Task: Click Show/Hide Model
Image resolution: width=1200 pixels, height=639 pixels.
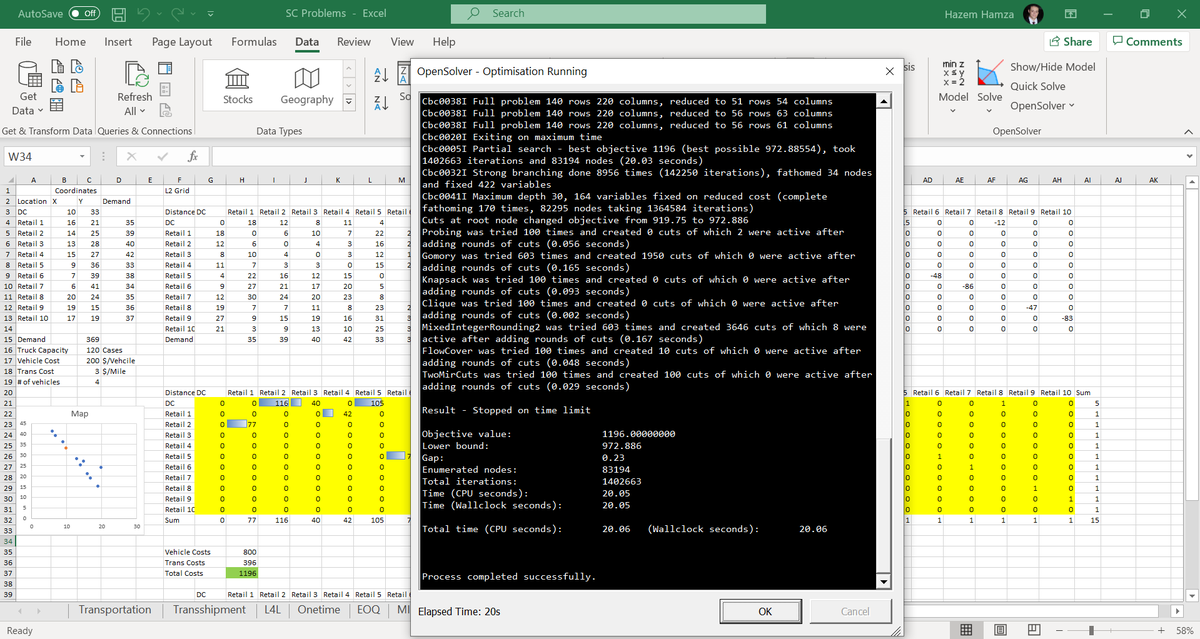Action: tap(1053, 66)
